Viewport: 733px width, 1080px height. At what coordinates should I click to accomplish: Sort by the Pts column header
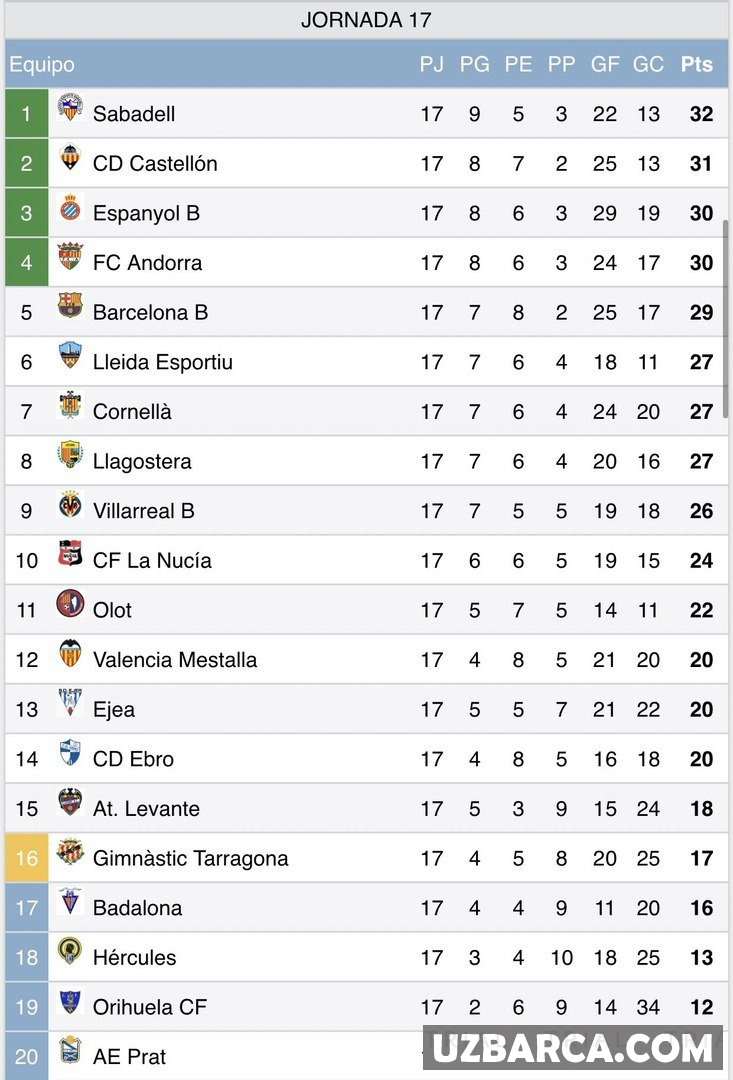697,64
